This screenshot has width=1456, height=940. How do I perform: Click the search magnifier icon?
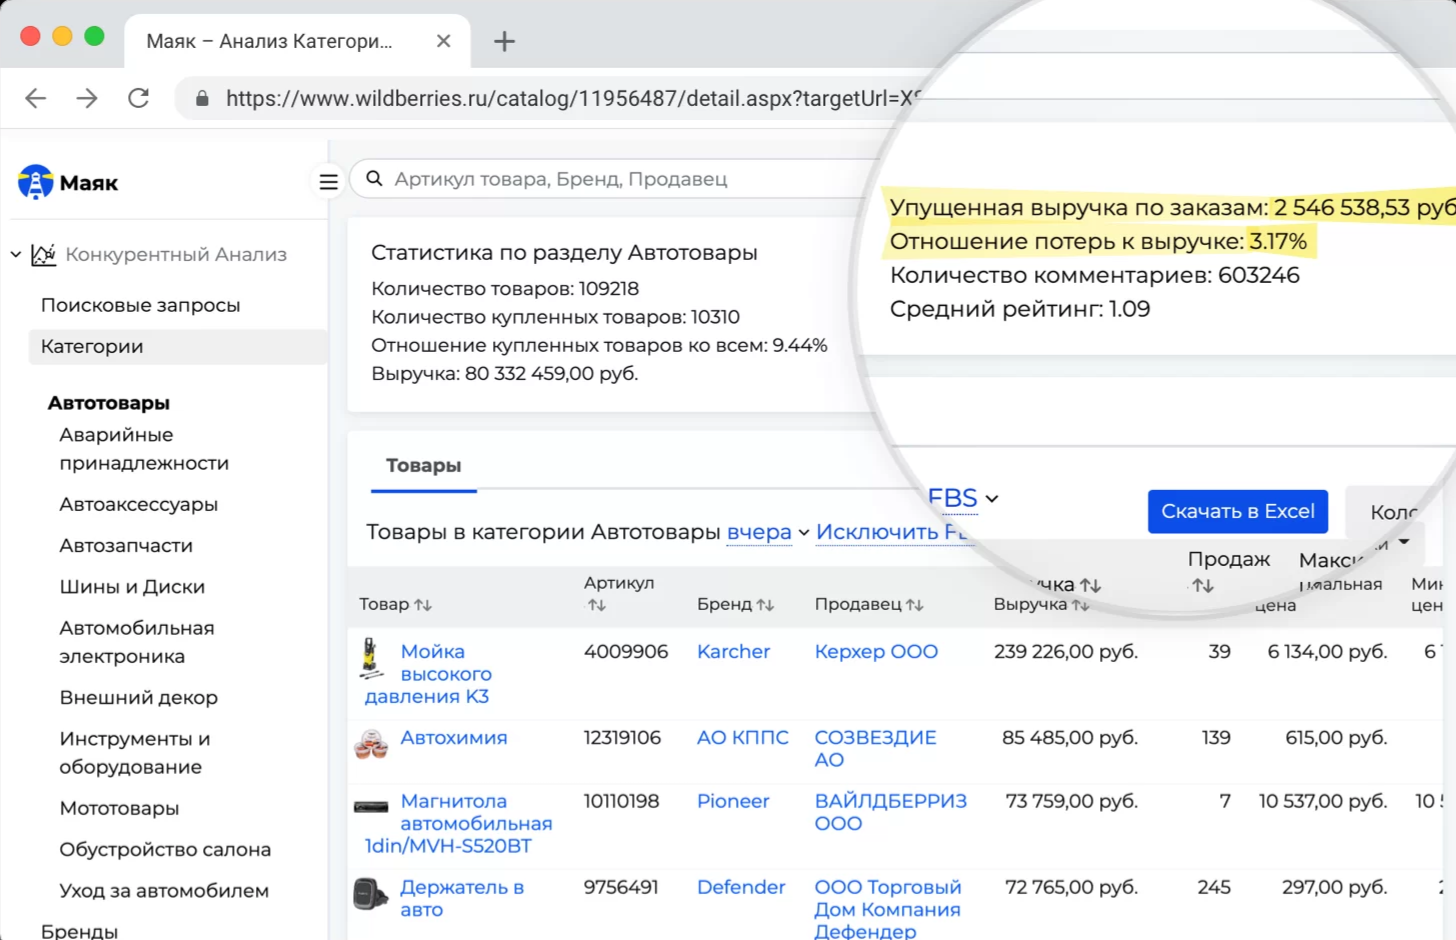374,178
